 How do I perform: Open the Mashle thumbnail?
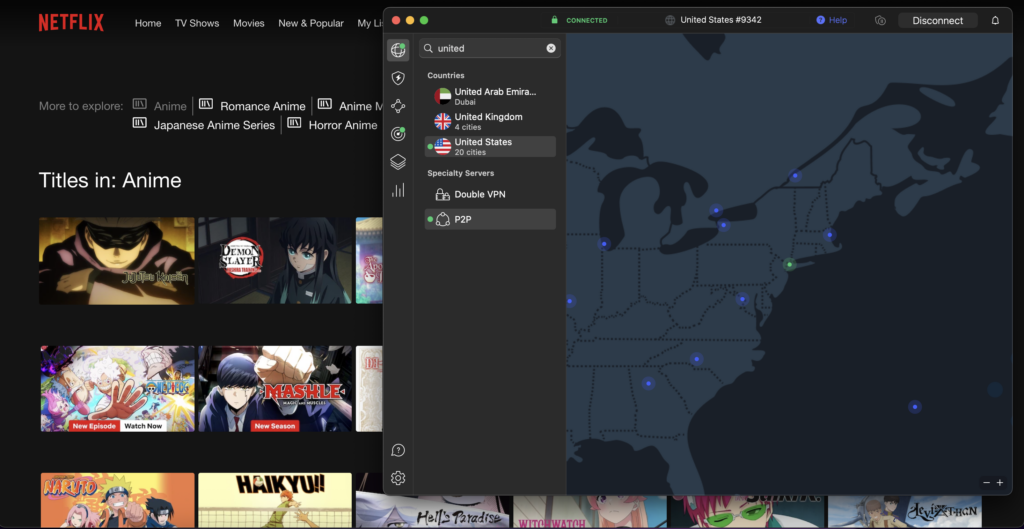275,389
